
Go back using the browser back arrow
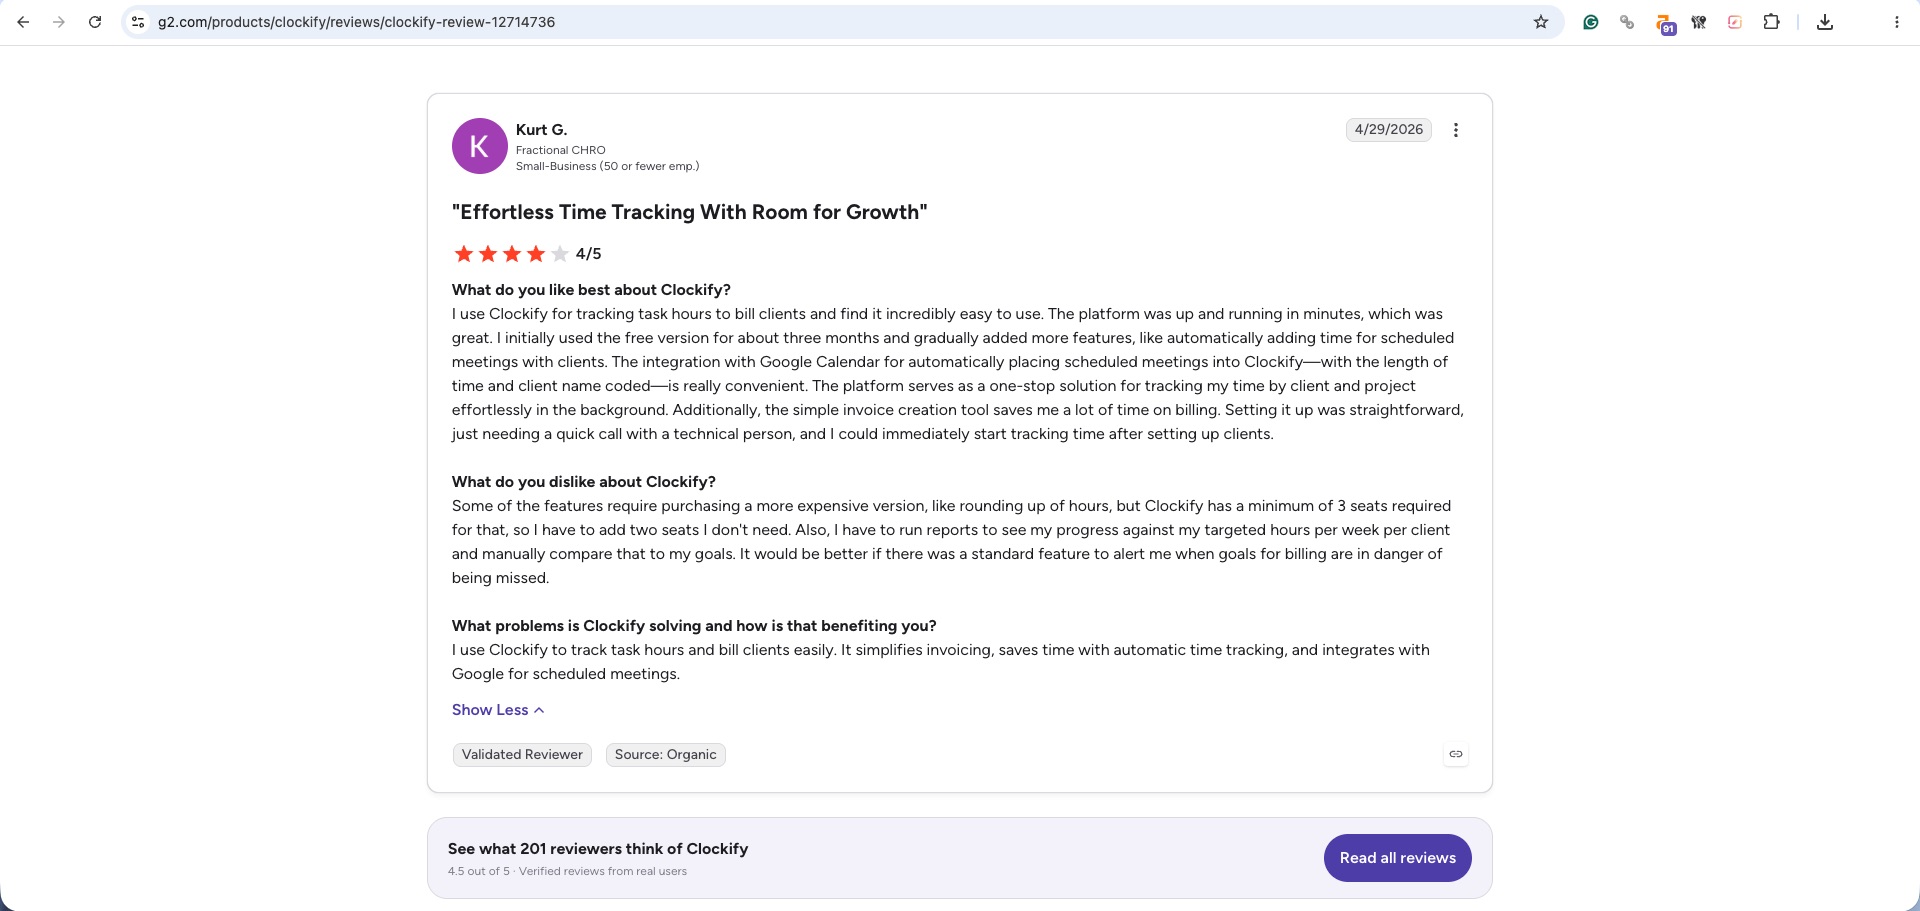23,22
